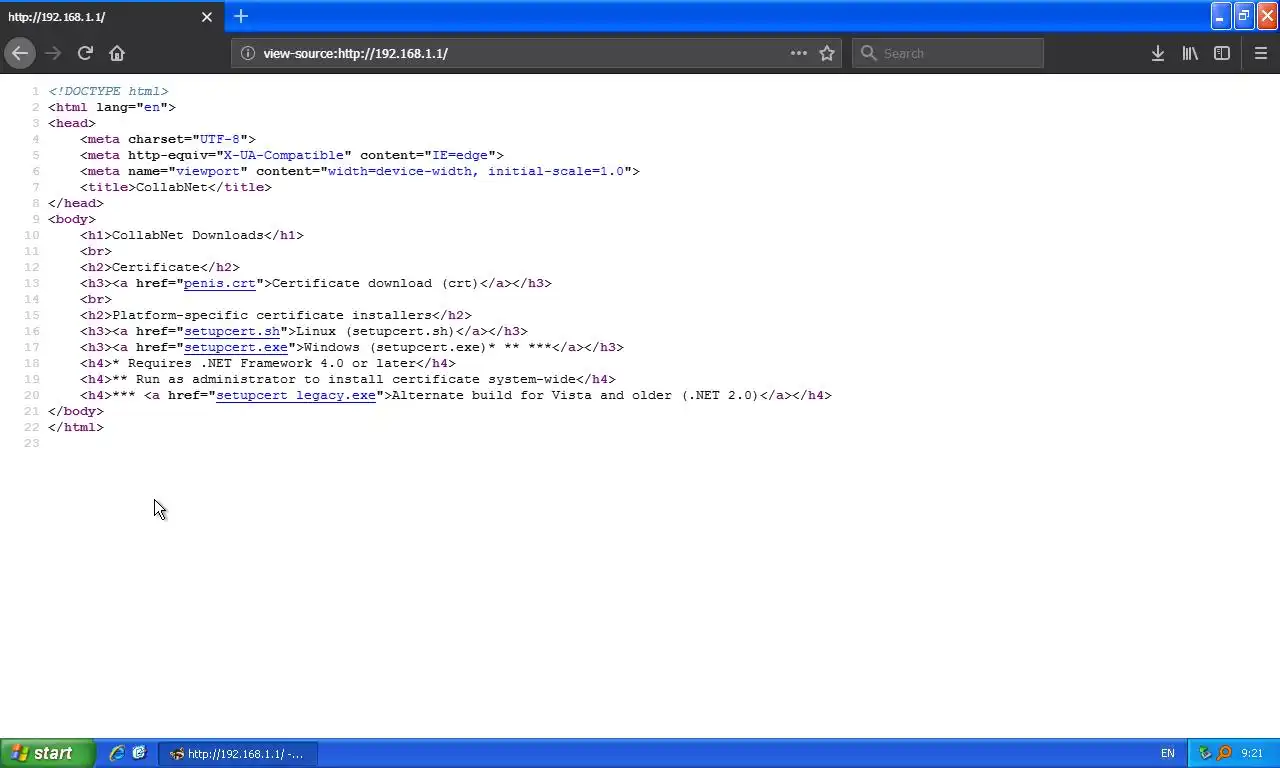Click the first system tray icon

pos(1205,753)
